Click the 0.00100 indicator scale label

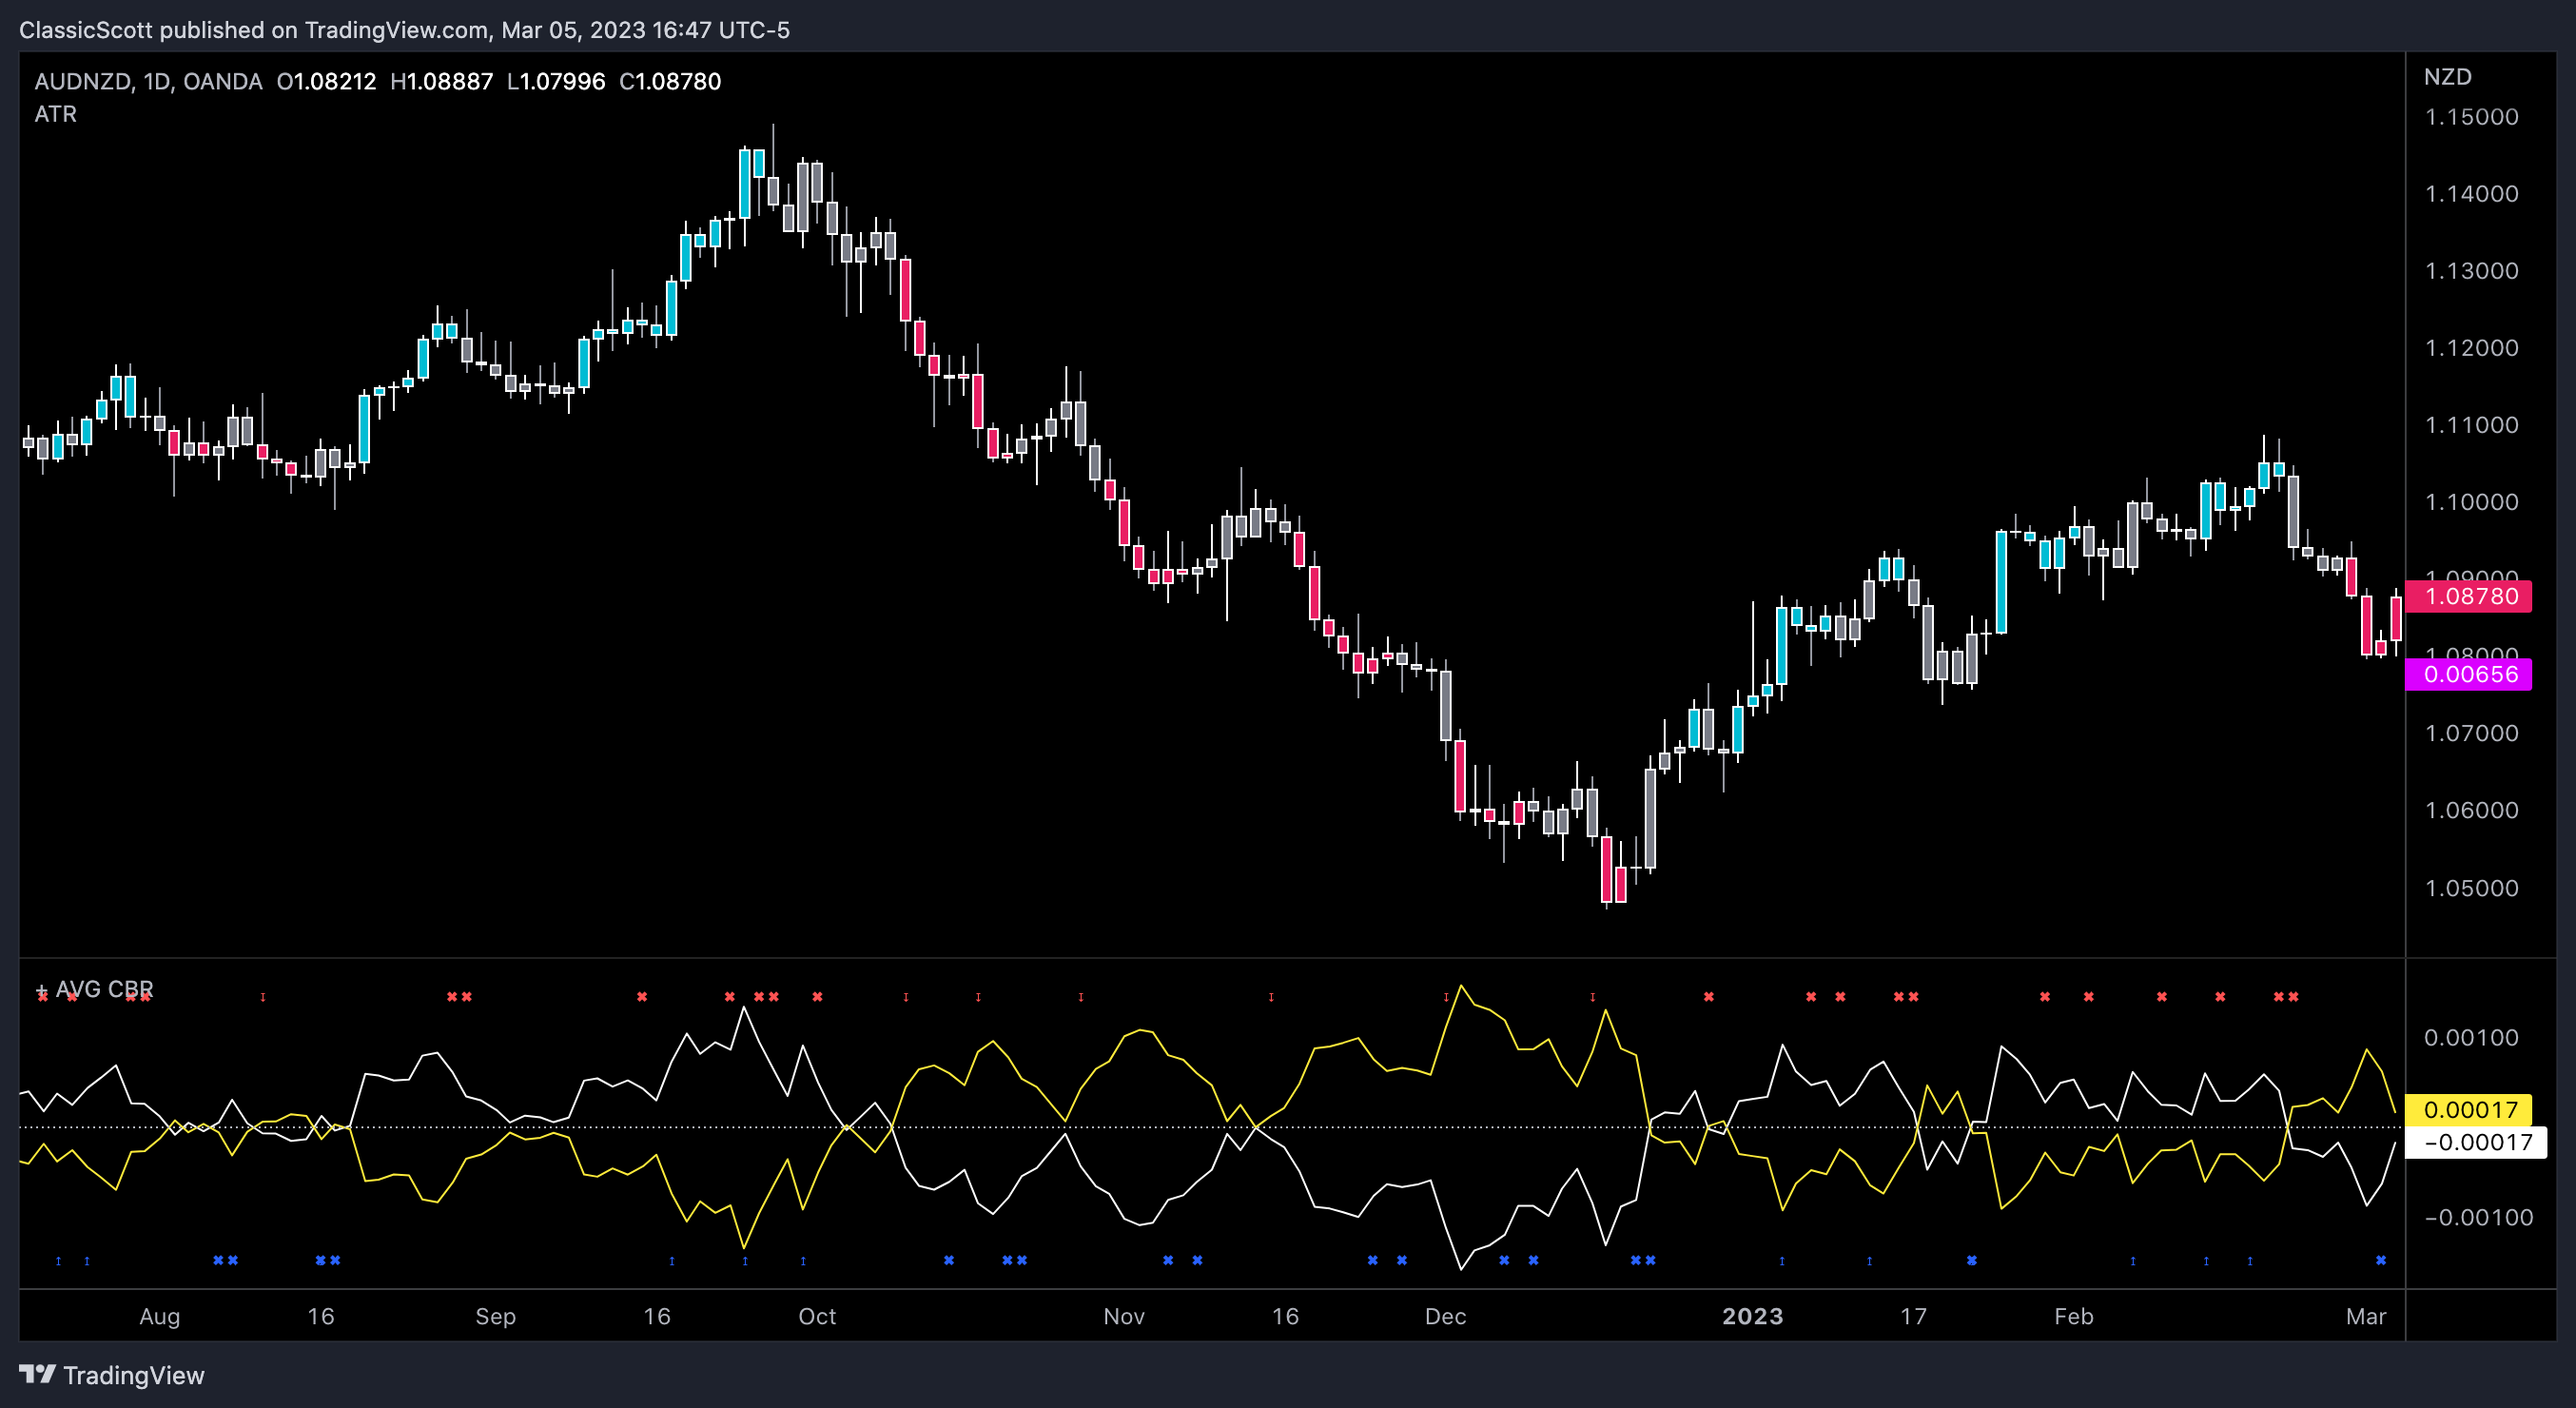[x=2471, y=1037]
